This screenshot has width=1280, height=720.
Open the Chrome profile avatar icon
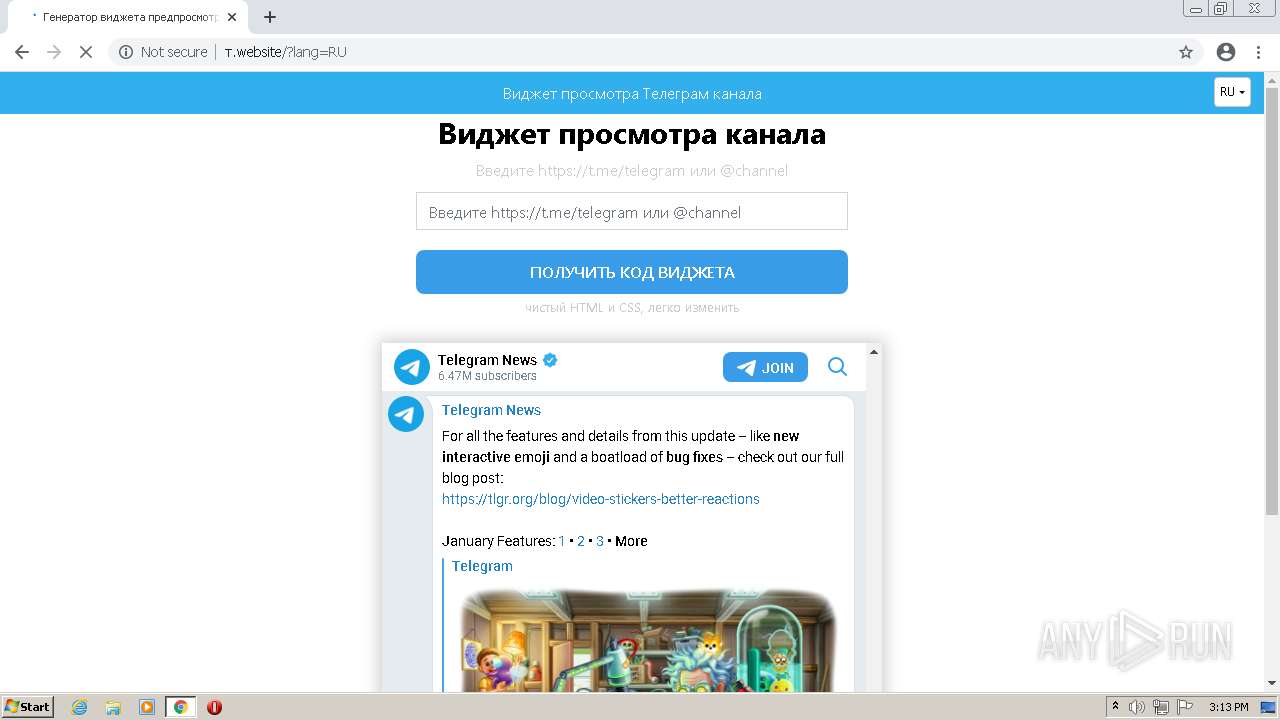point(1226,52)
